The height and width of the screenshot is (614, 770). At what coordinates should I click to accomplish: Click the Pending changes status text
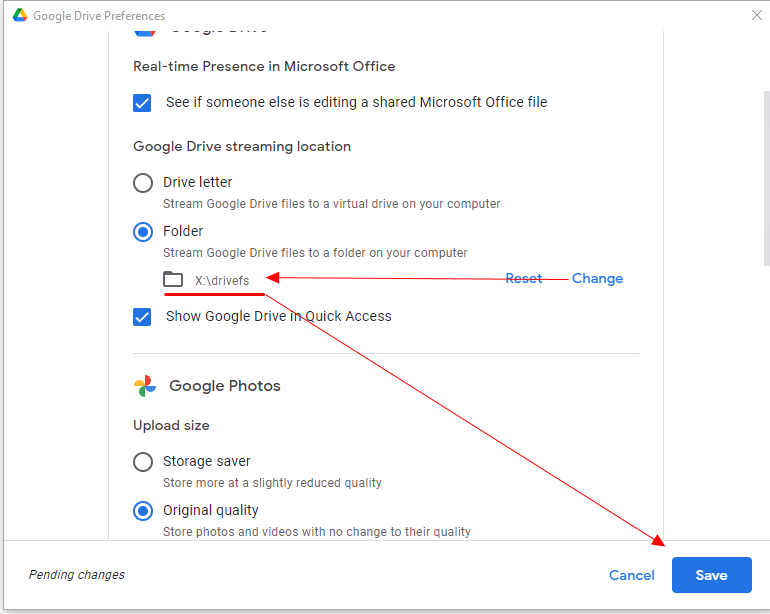[x=77, y=575]
